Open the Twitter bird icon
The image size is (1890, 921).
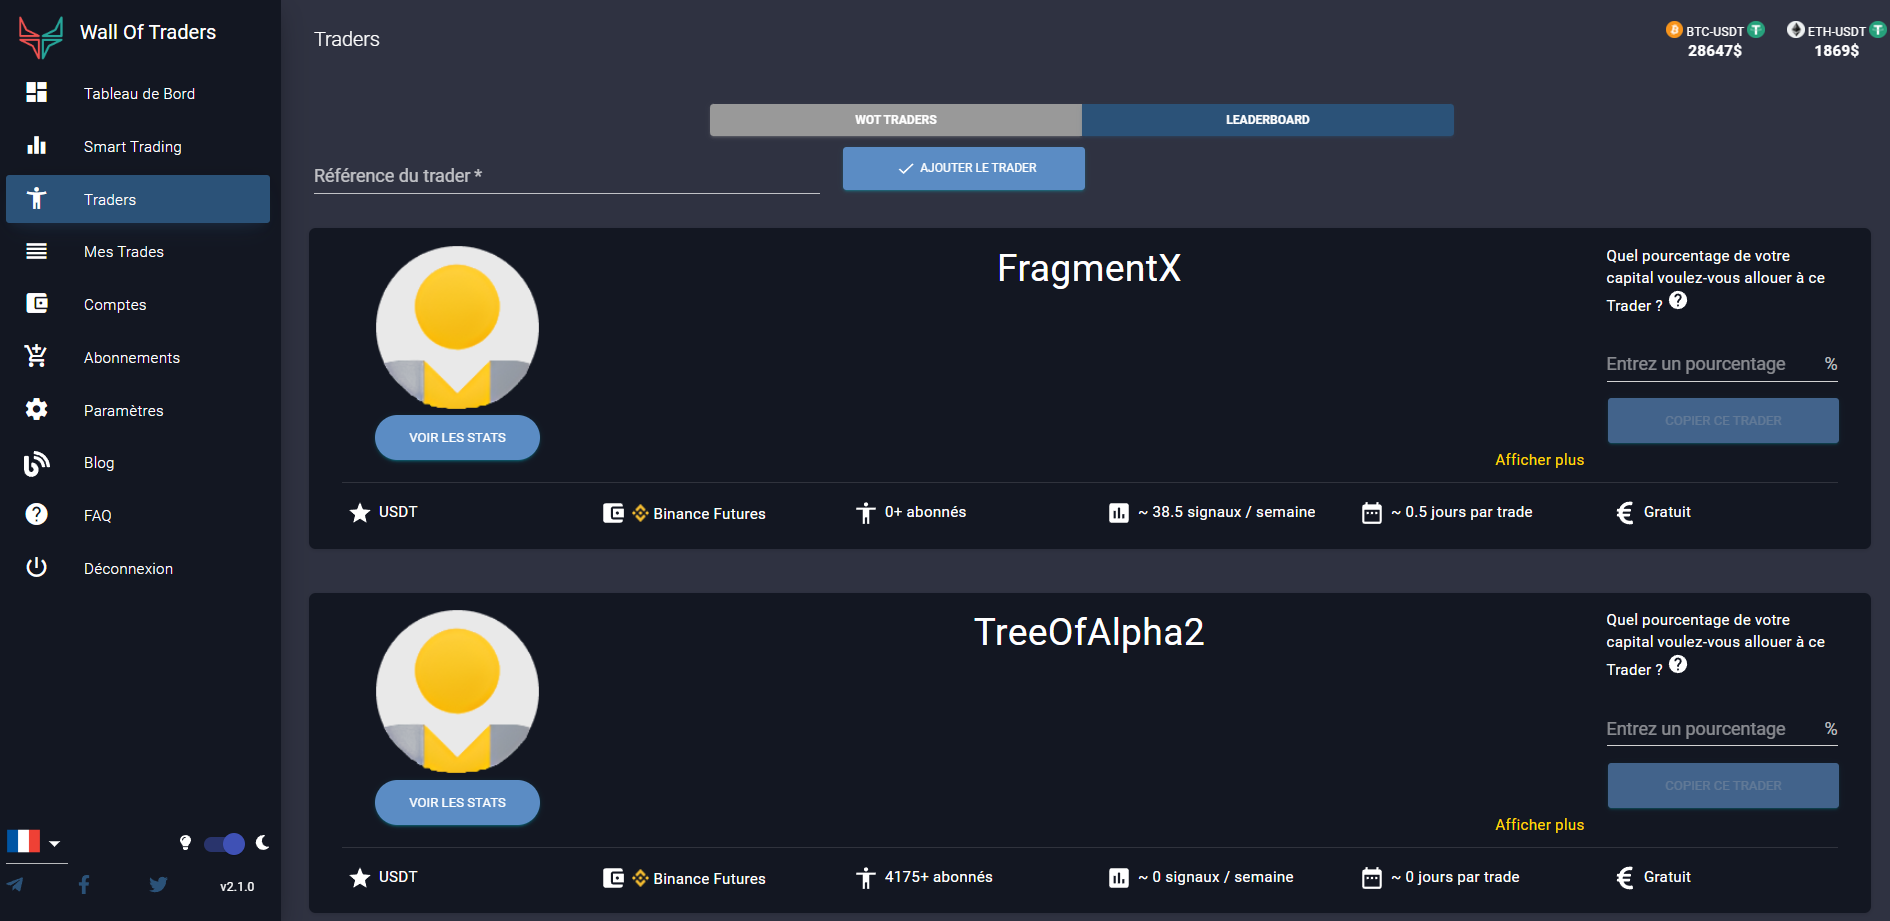pos(158,885)
